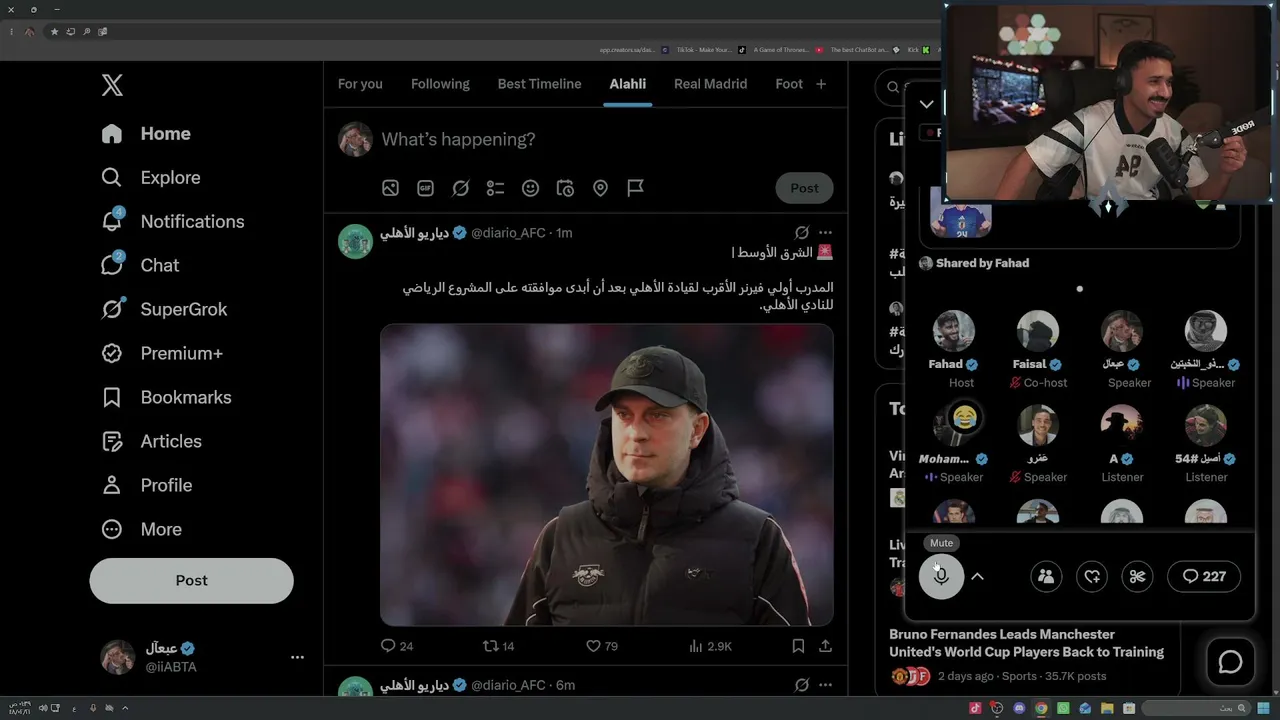Screen dimensions: 1280x720
Task: Enlarge the coach photo in the tweet
Action: (606, 475)
